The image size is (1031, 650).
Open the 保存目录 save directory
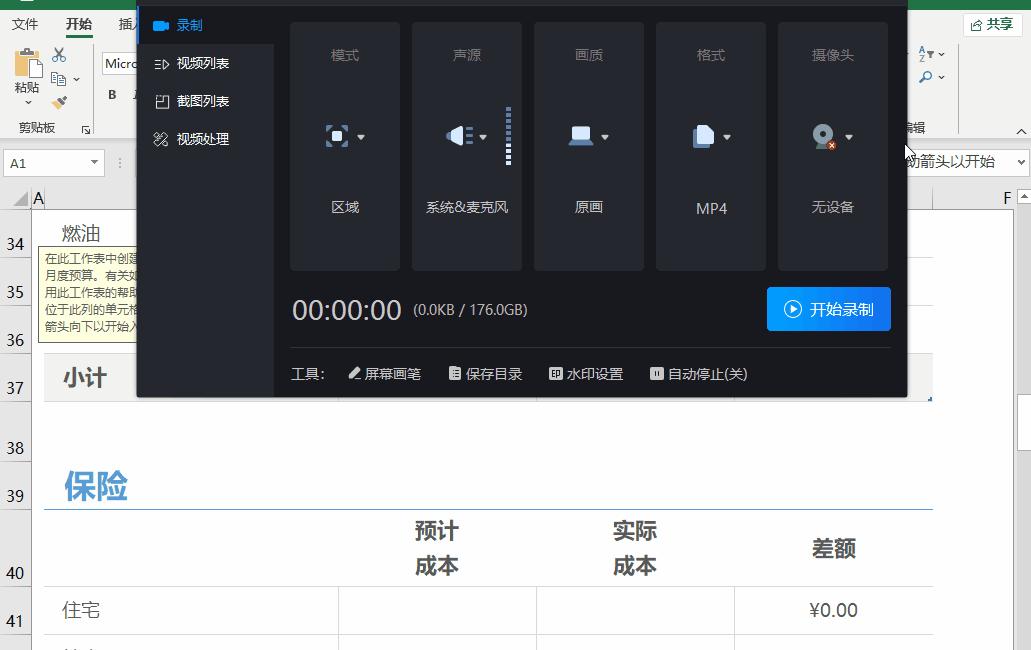point(485,373)
